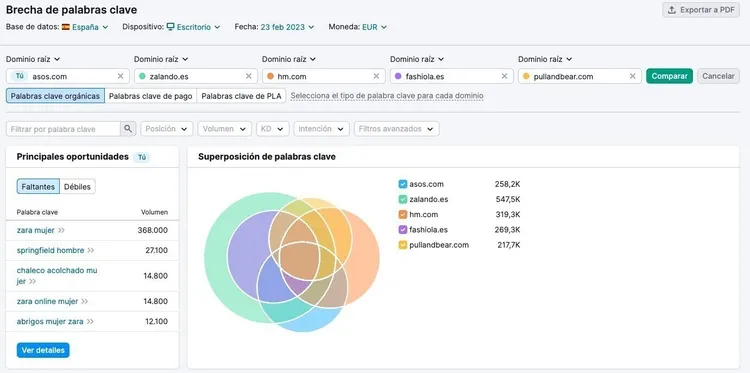Click the yellow pullandbear.com color dot
The image size is (750, 373).
(526, 76)
